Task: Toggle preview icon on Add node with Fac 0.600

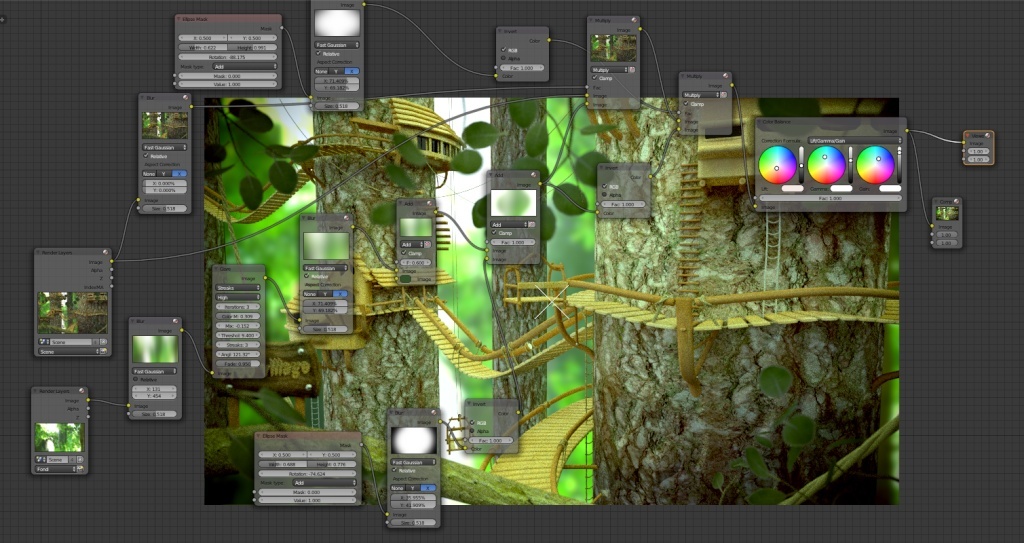Action: tap(430, 203)
